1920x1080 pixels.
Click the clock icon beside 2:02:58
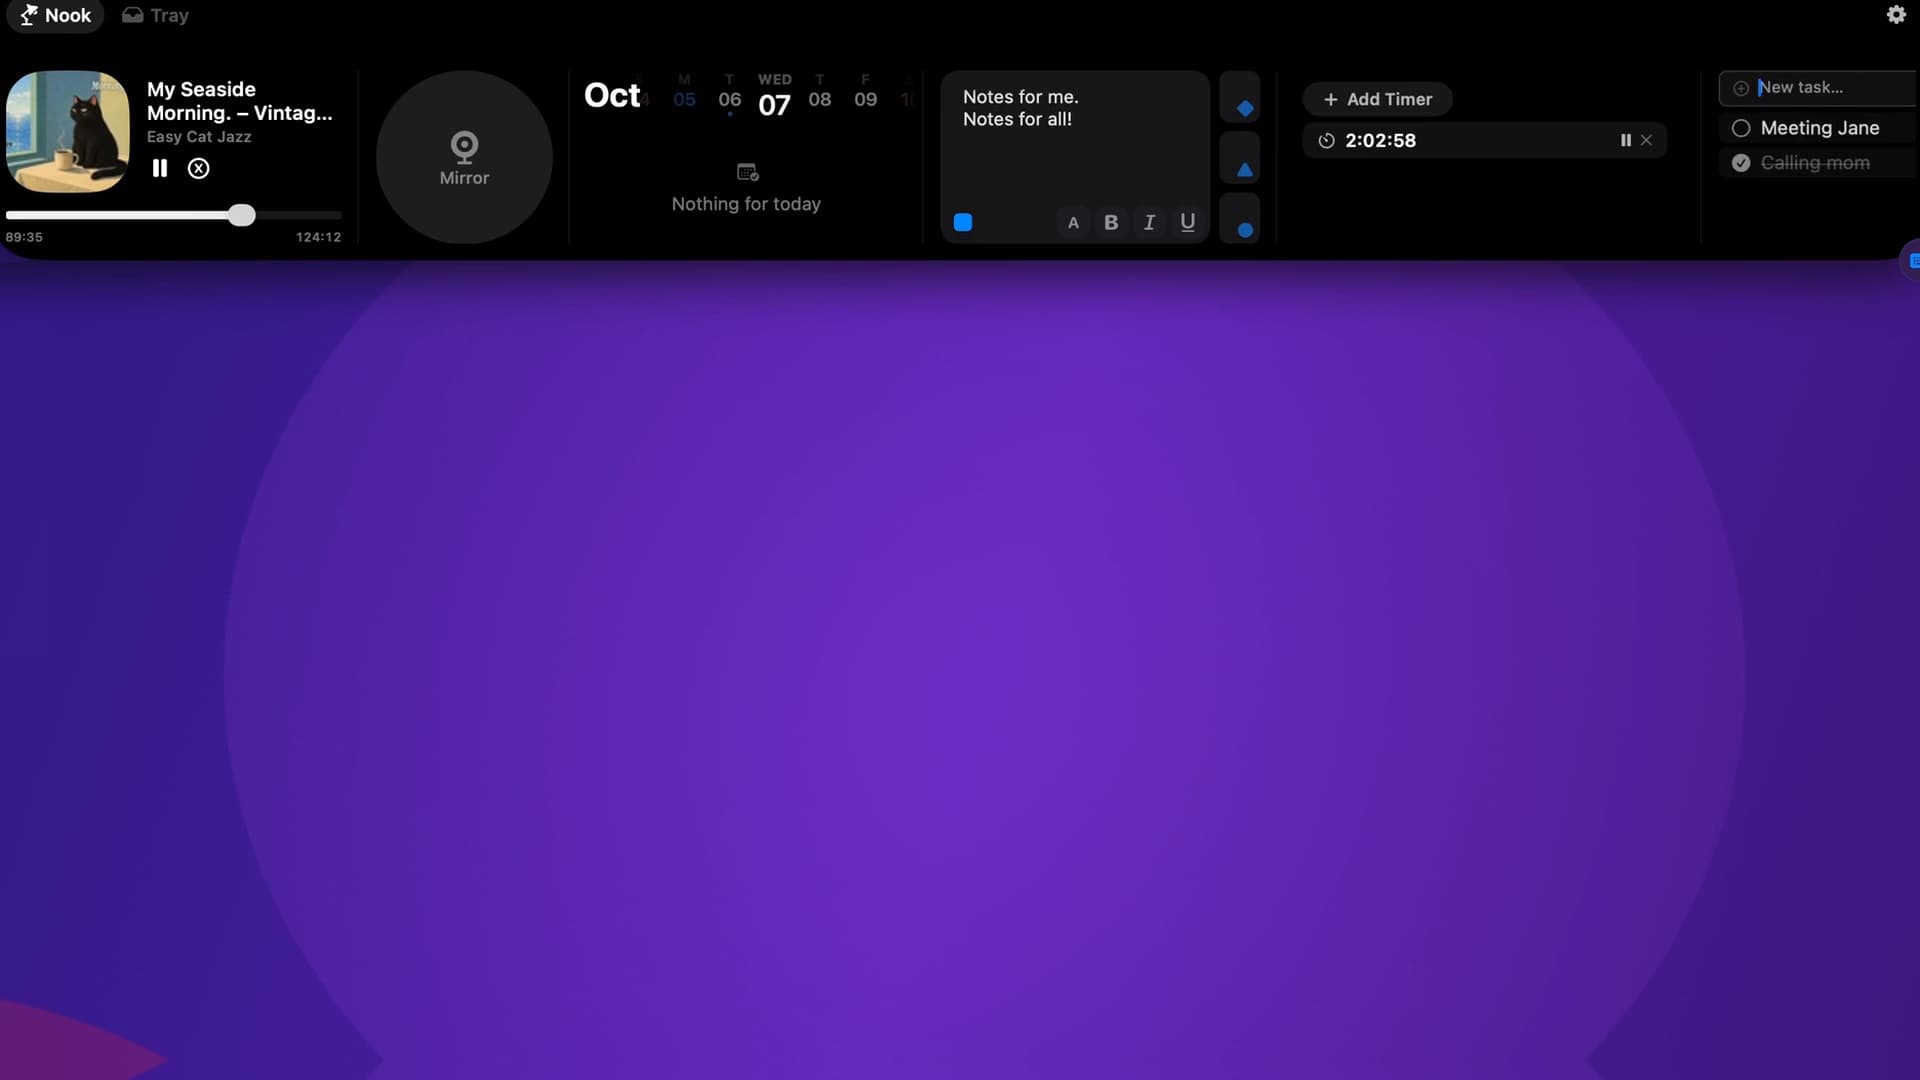click(x=1326, y=141)
